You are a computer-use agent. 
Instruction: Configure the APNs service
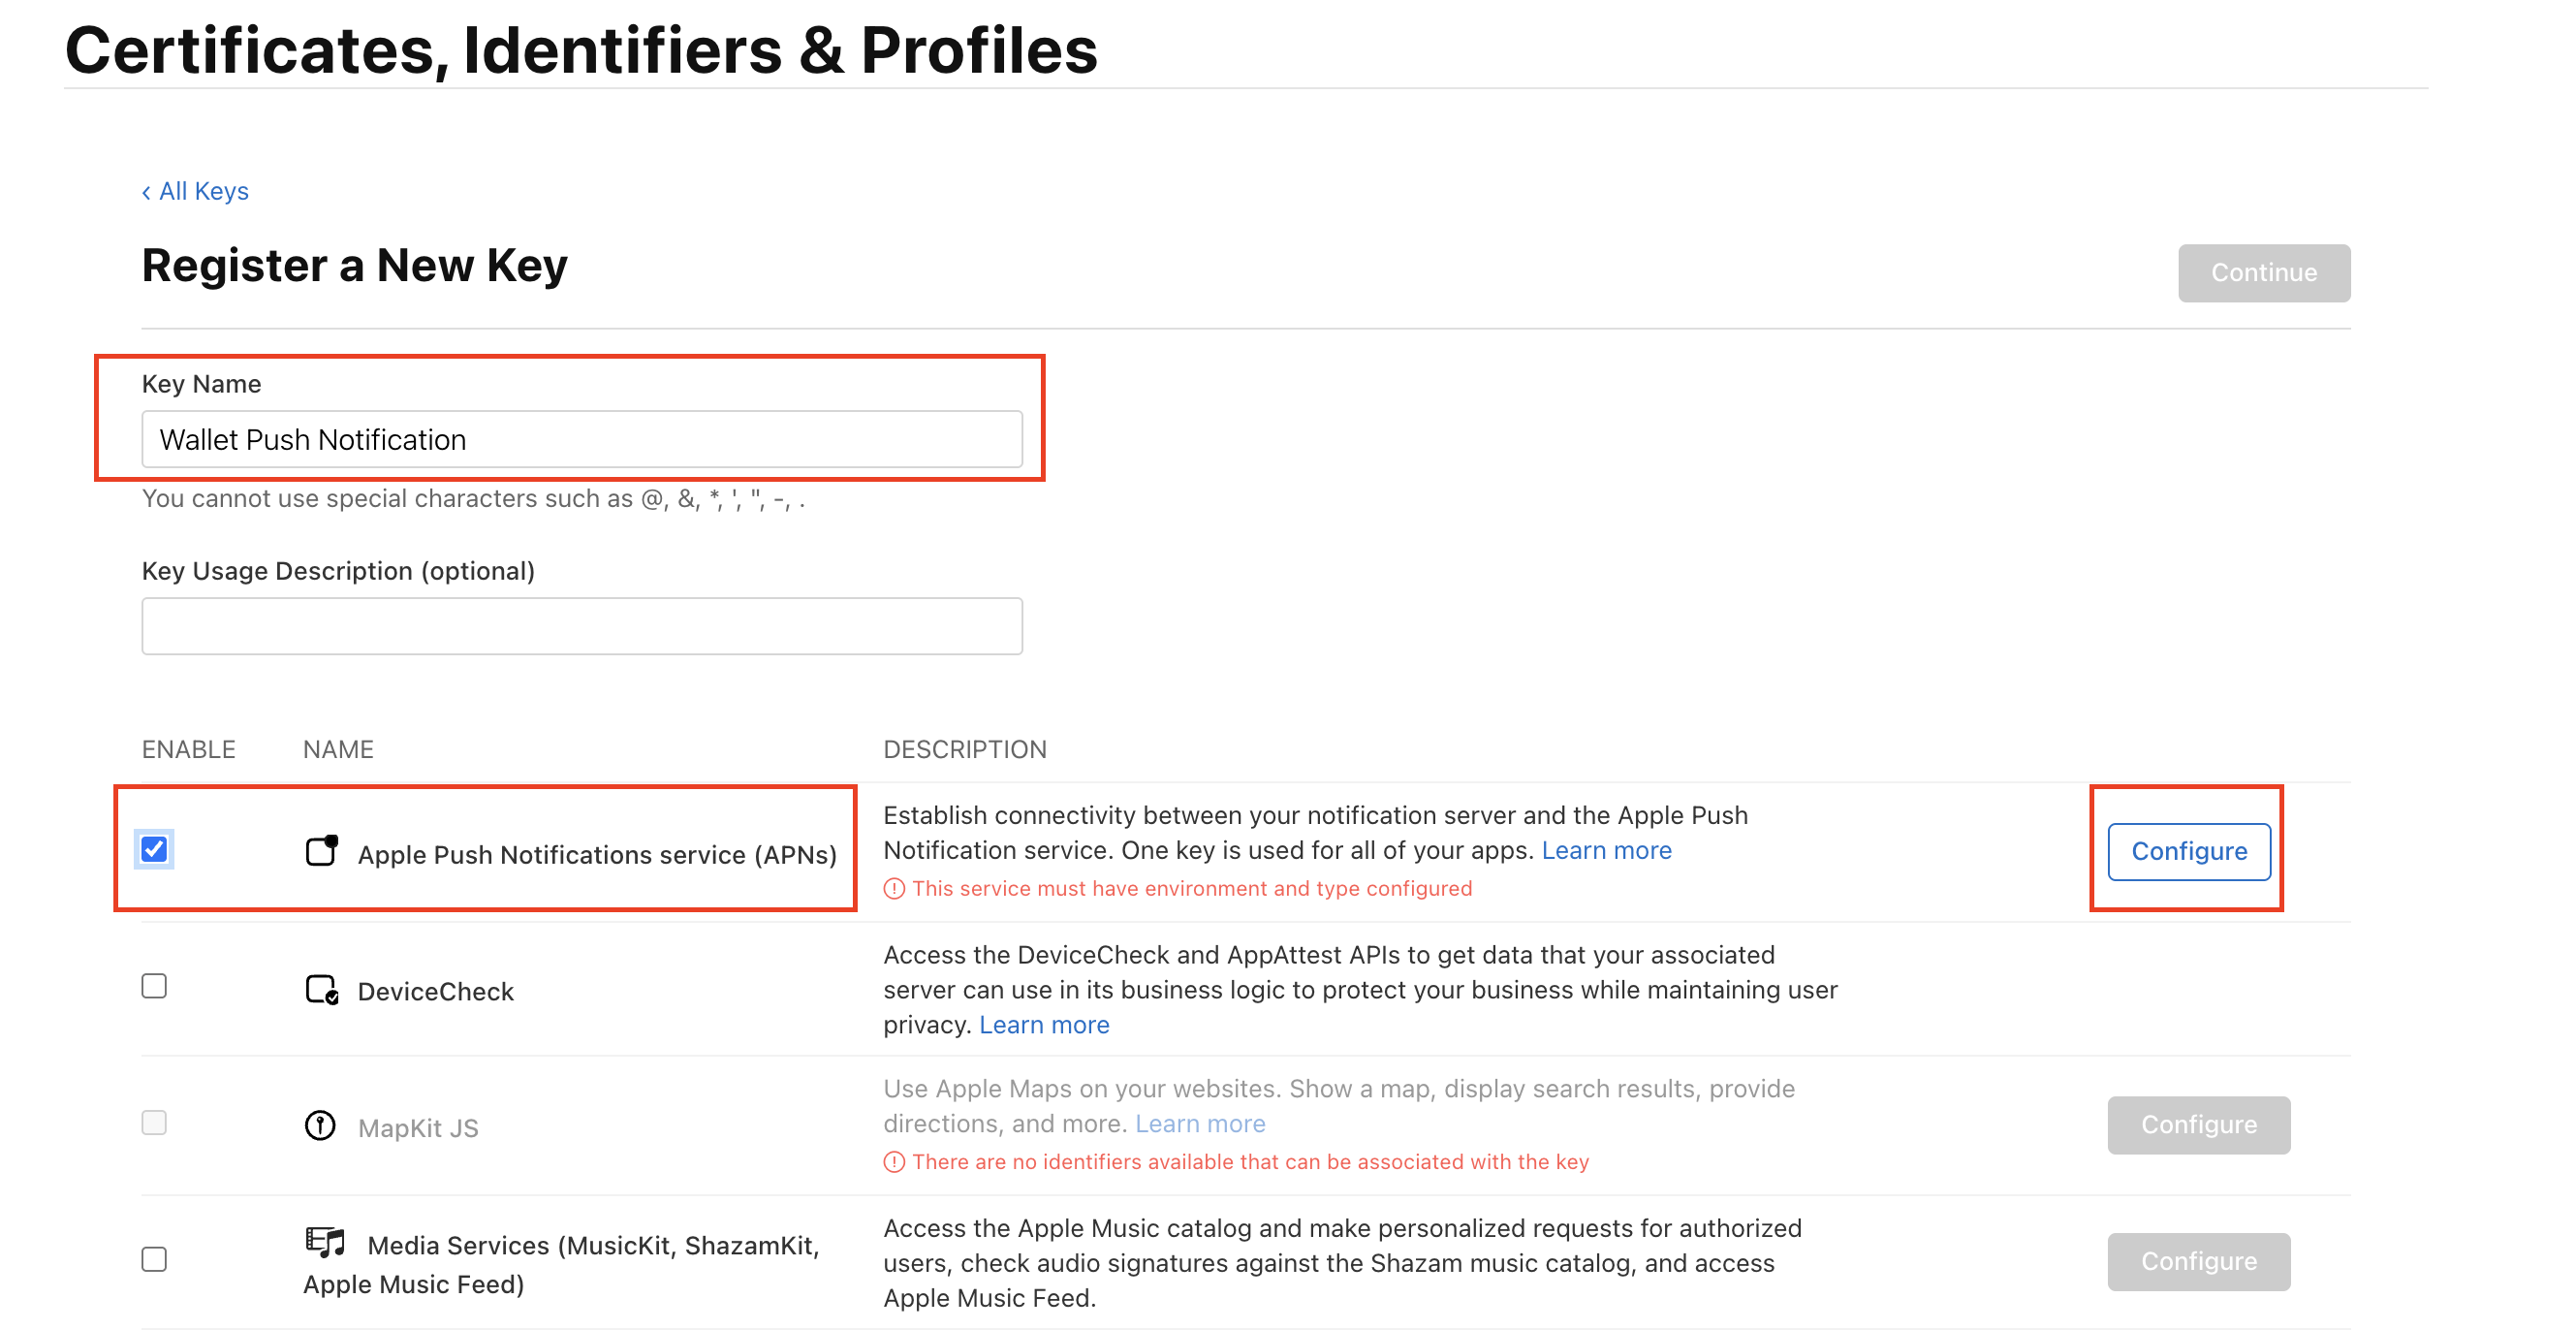[x=2188, y=851]
